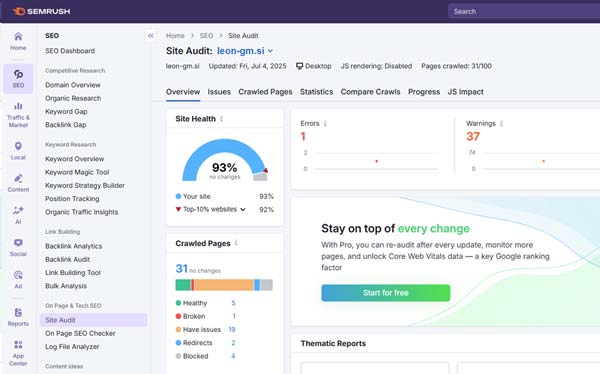The image size is (600, 374).
Task: Open Log File Analyzer
Action: (72, 347)
